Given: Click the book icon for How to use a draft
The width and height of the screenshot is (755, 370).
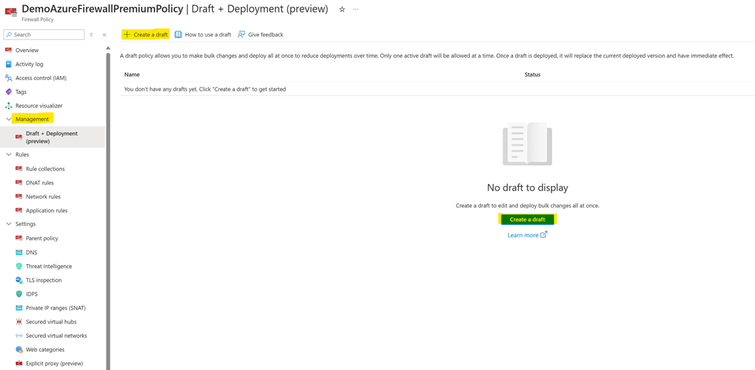Looking at the screenshot, I should click(178, 35).
